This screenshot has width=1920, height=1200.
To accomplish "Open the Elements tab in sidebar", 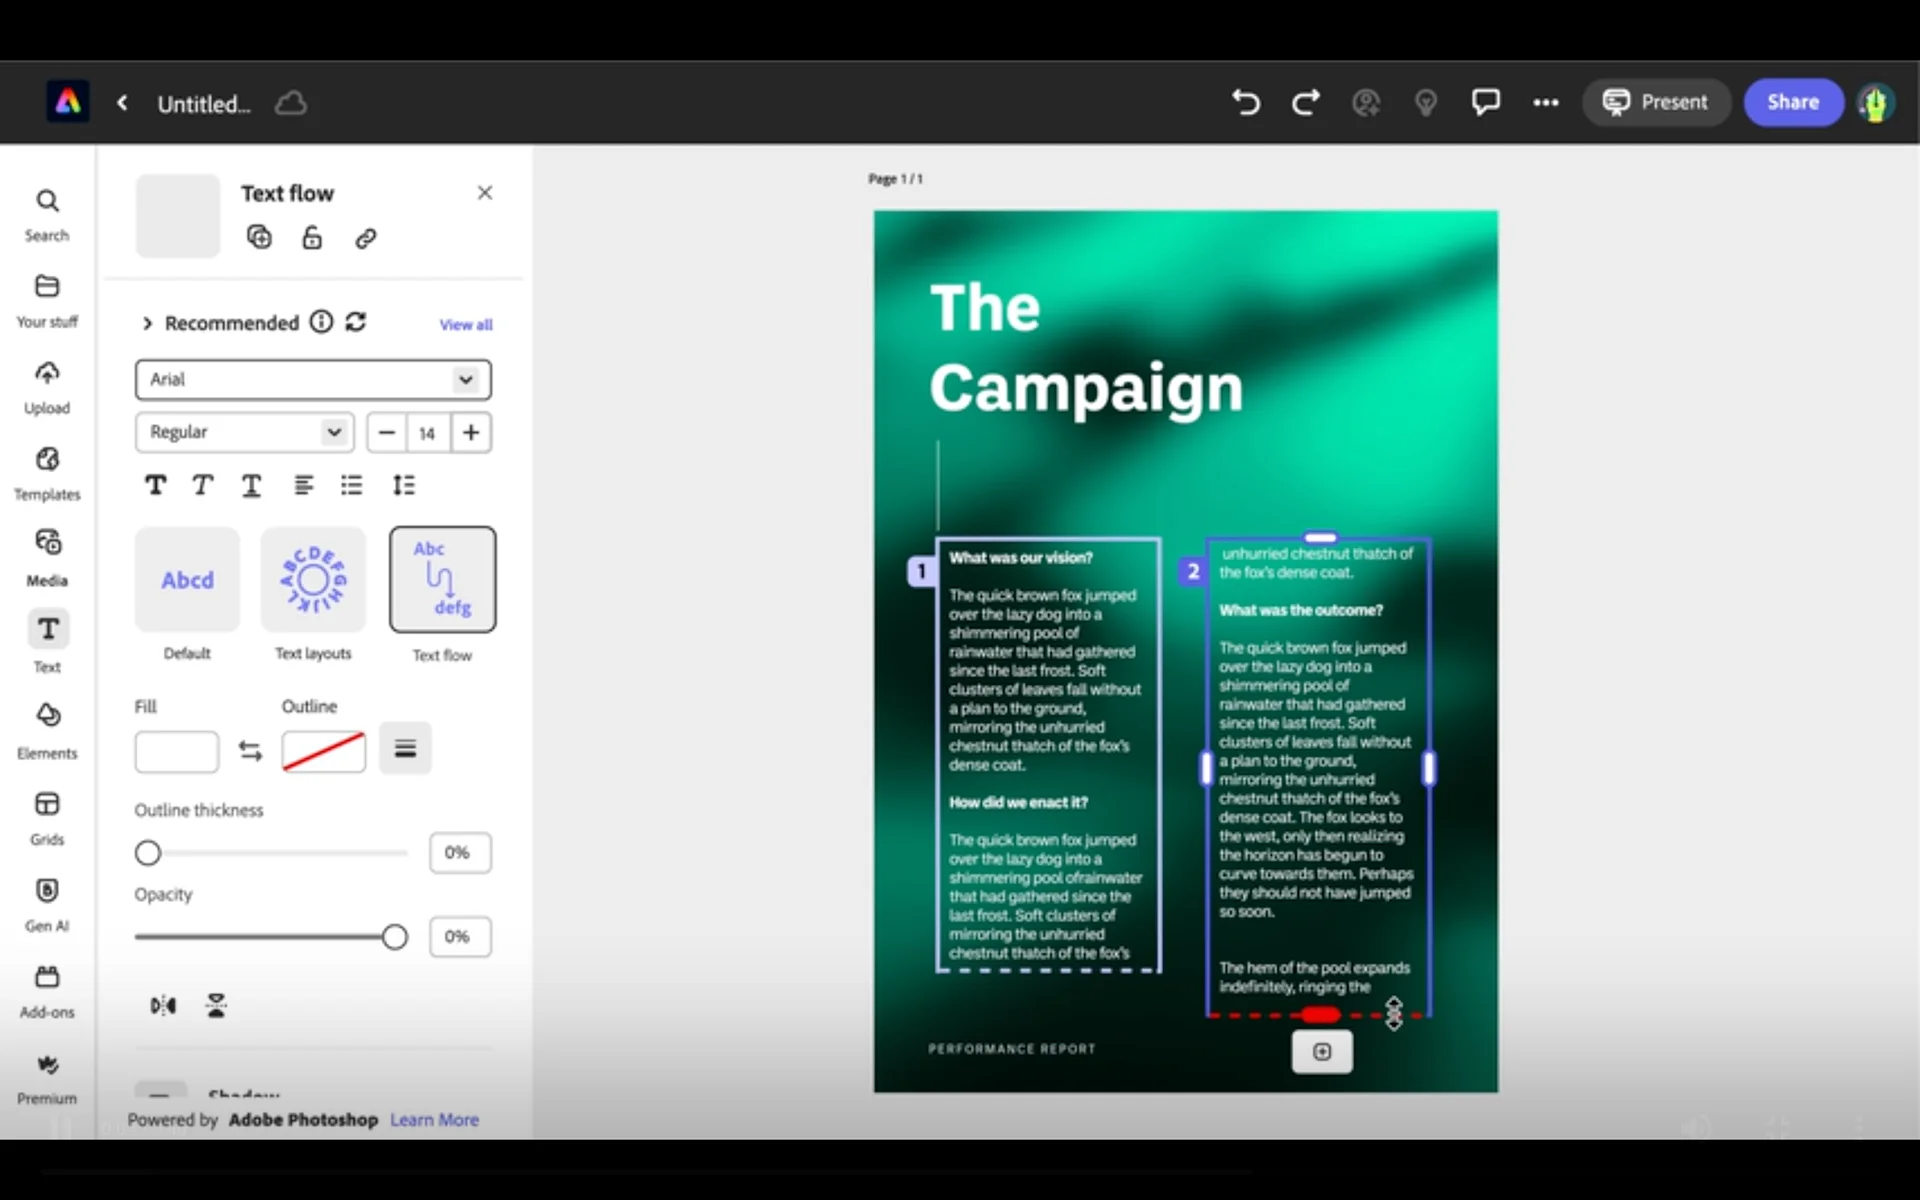I will tap(47, 730).
